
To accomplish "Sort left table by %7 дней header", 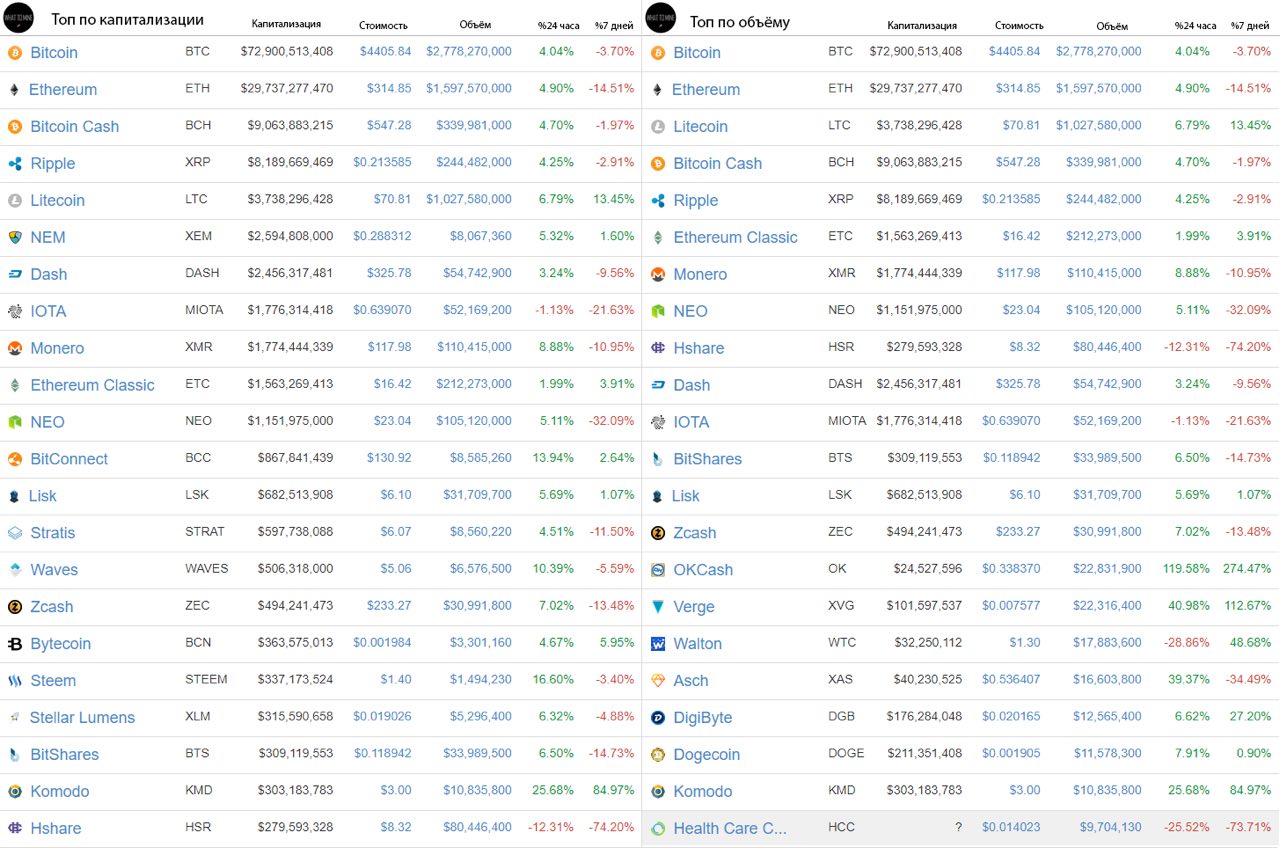I will click(615, 25).
